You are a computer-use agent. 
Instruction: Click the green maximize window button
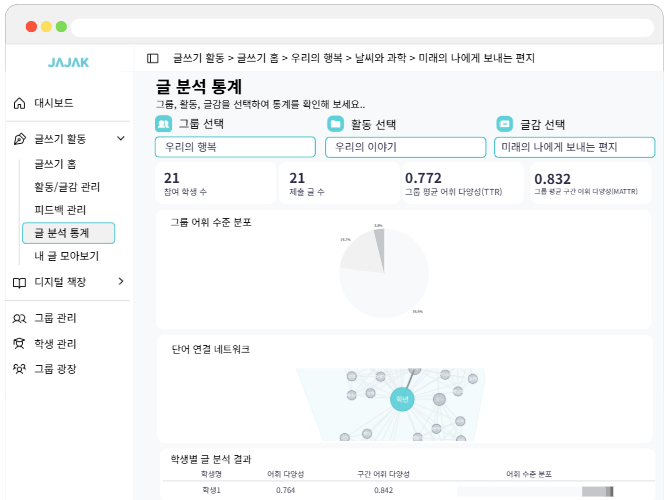click(x=61, y=27)
